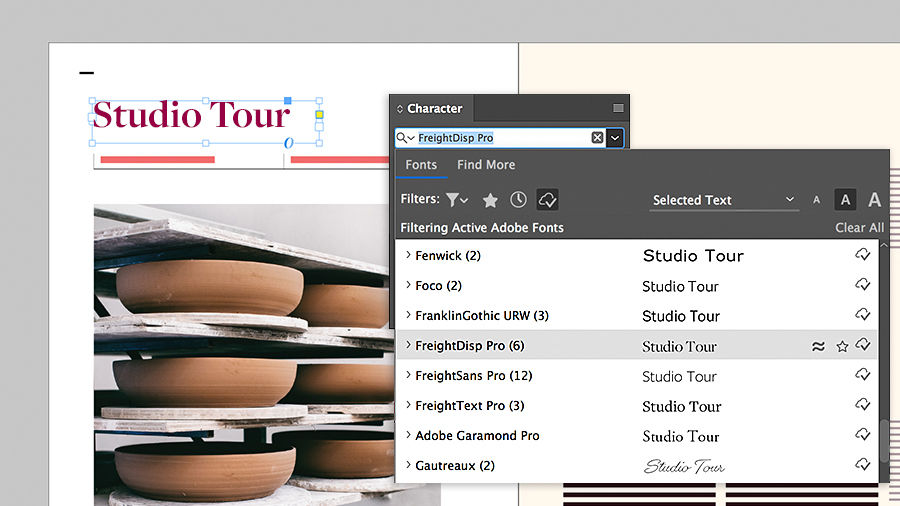900x506 pixels.
Task: Select the Studio Tour heading text frame
Action: coord(205,122)
